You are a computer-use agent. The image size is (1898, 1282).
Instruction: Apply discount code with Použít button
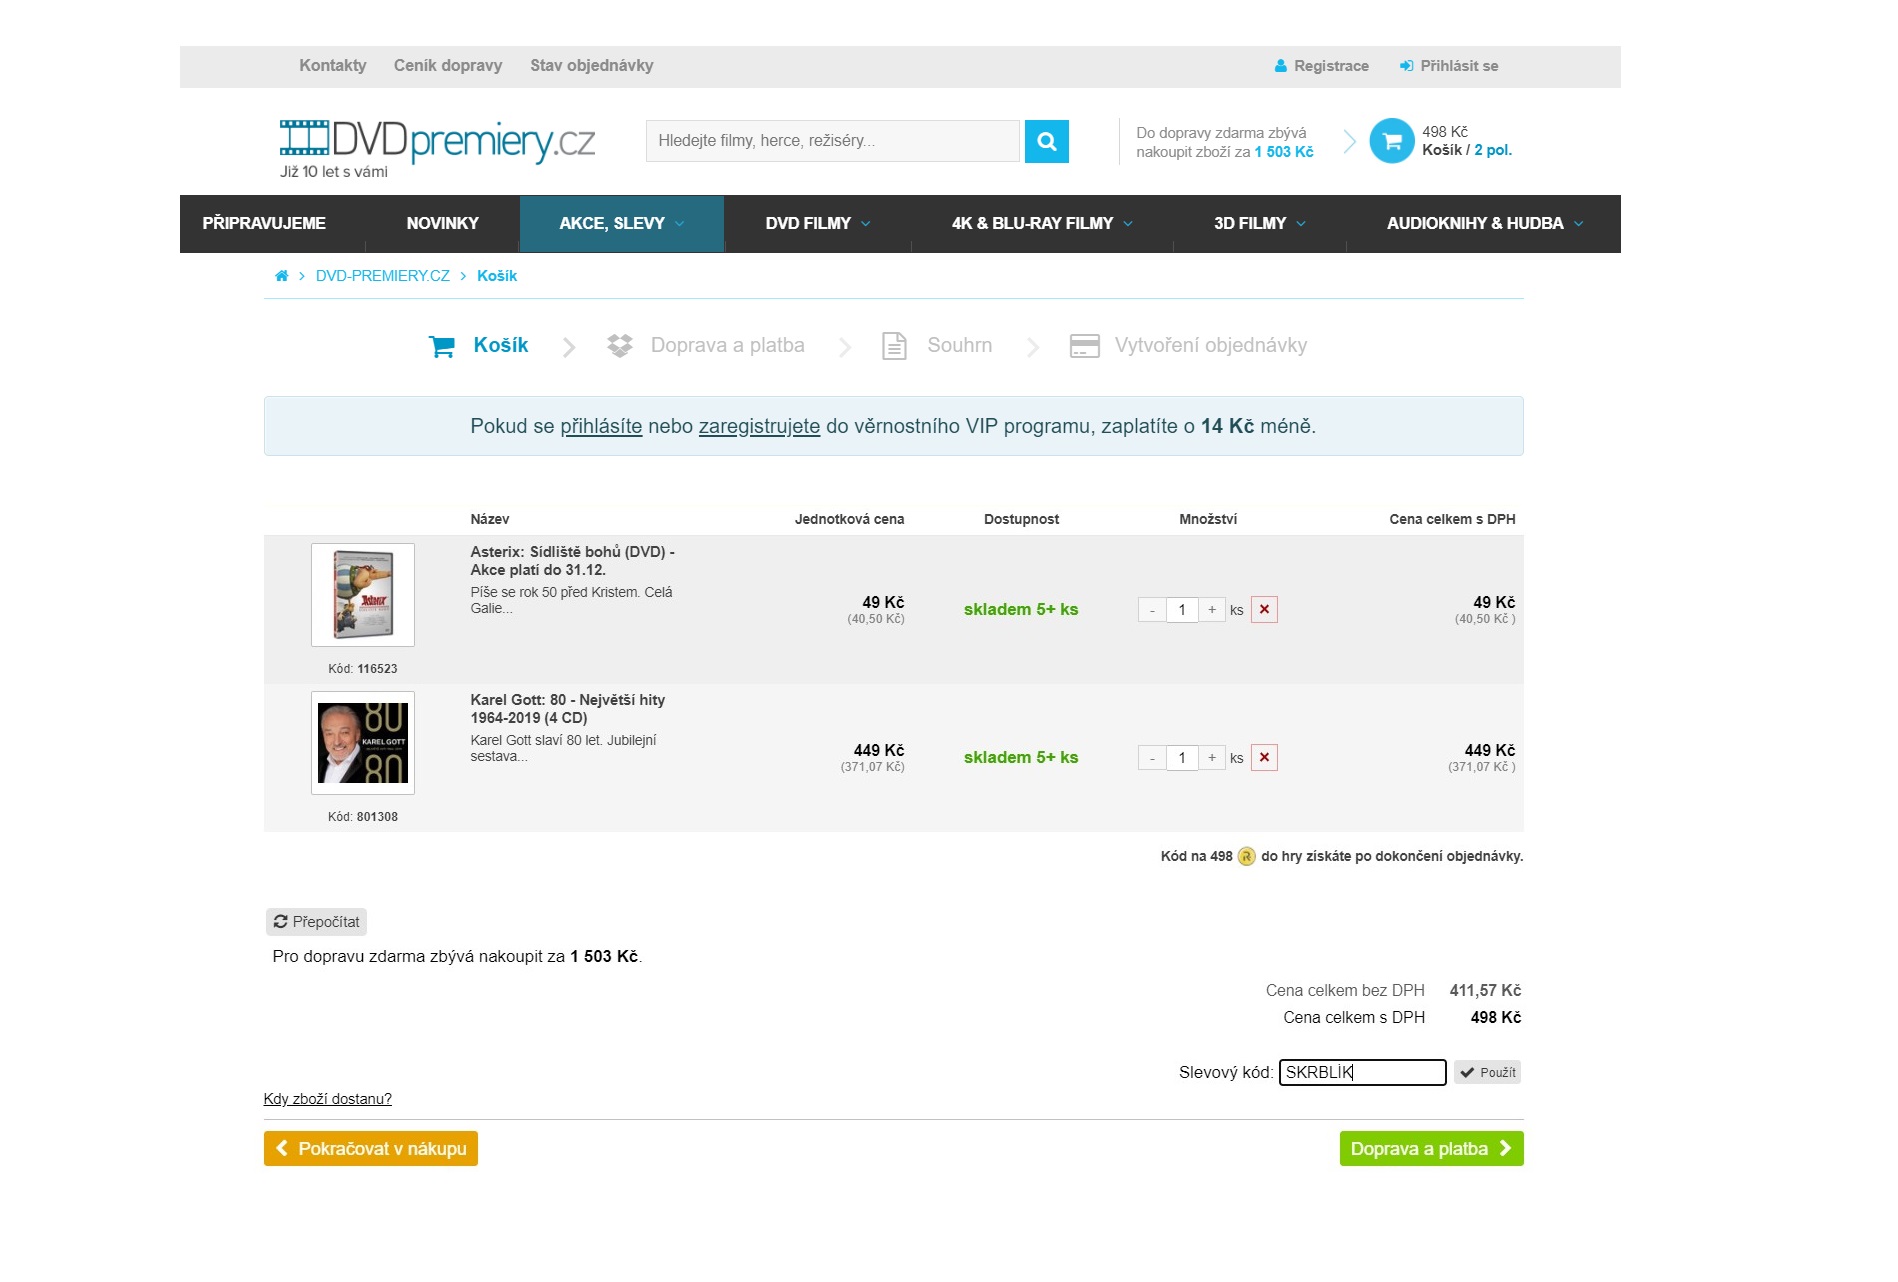point(1487,1073)
